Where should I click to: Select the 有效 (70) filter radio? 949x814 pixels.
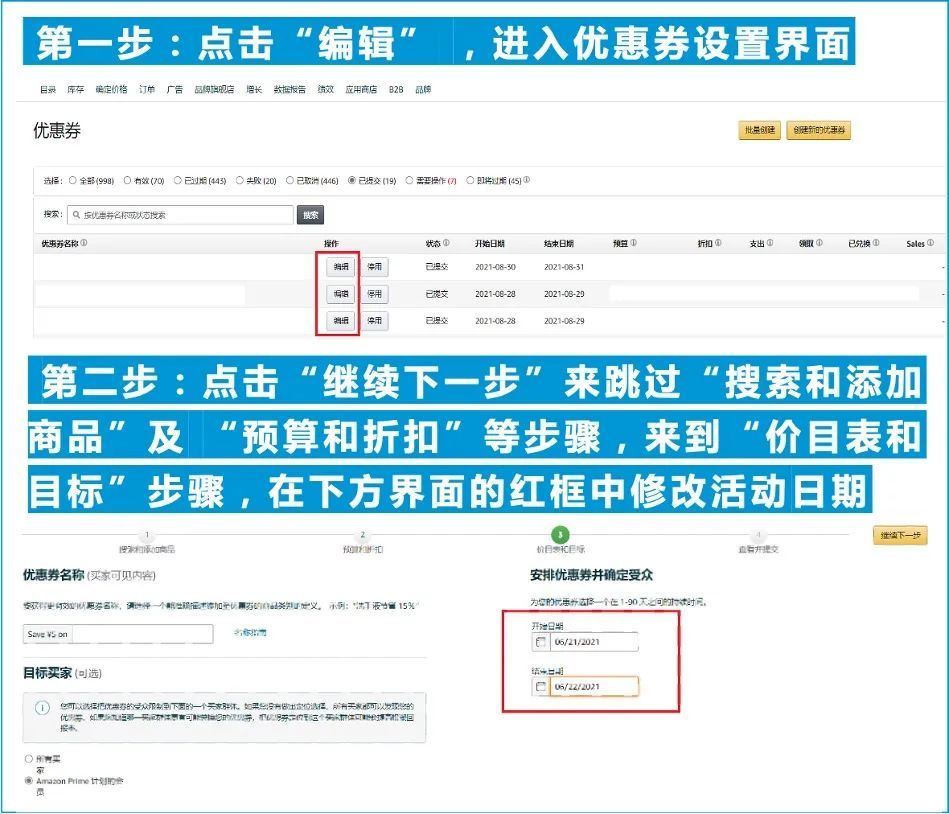(127, 180)
